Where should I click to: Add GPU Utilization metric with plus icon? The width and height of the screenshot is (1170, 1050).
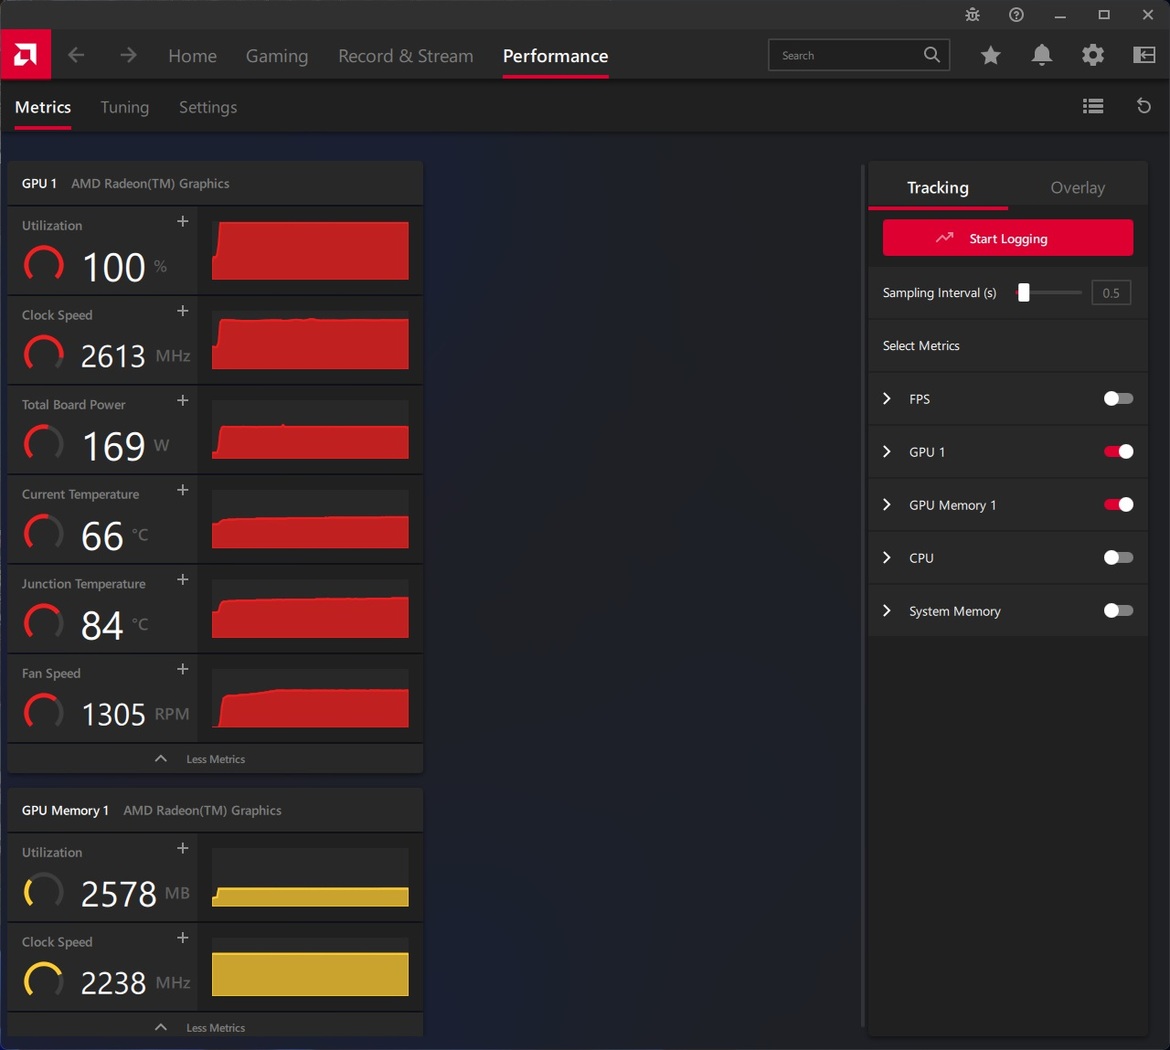click(182, 222)
